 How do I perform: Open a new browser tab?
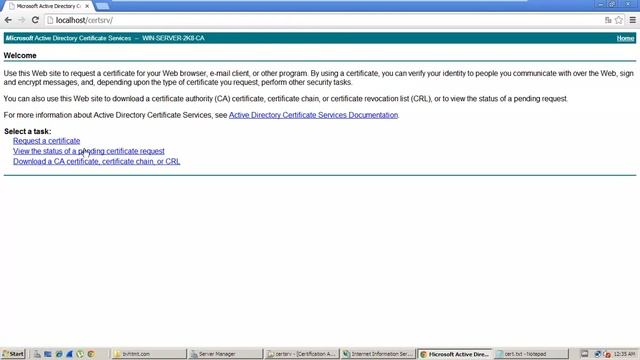(x=102, y=6)
